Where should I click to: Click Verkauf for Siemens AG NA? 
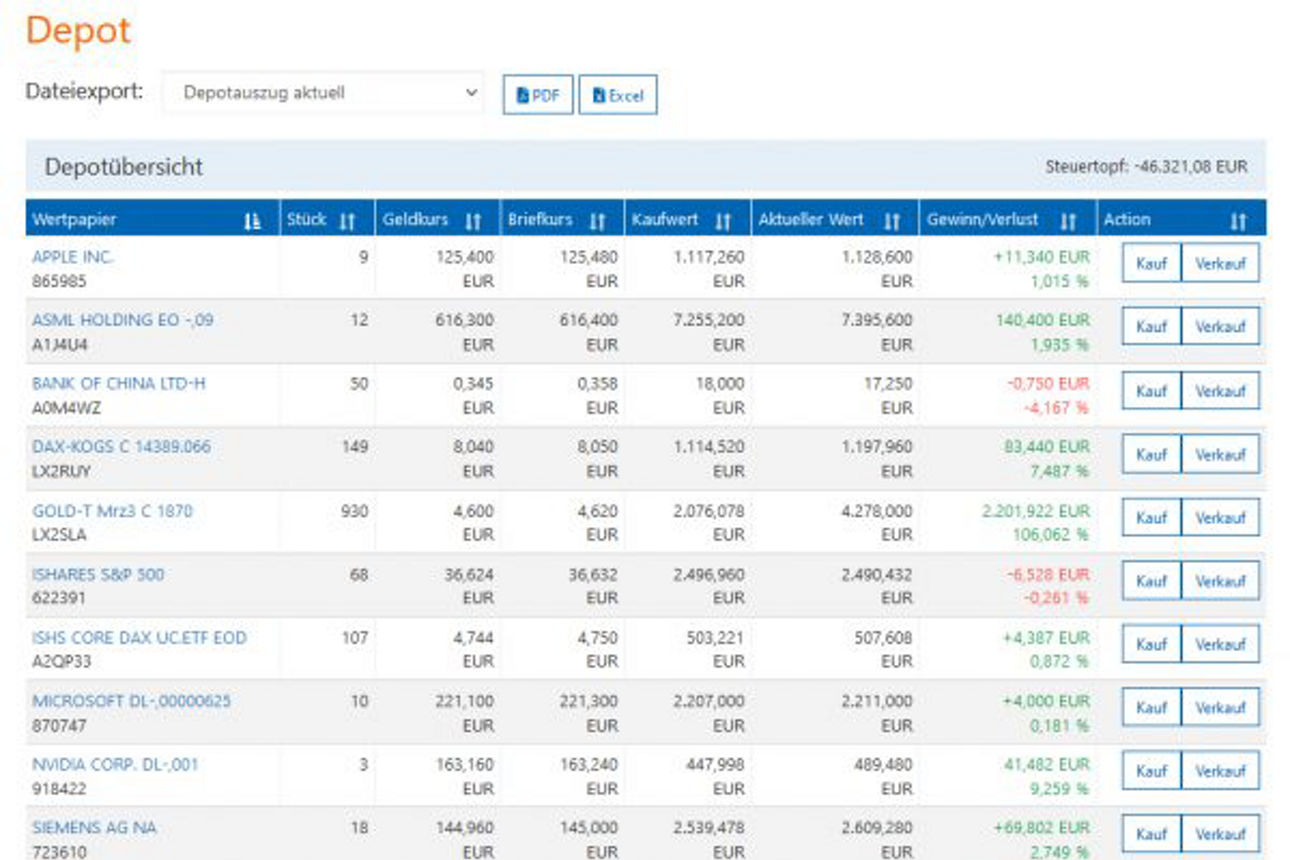tap(1220, 834)
